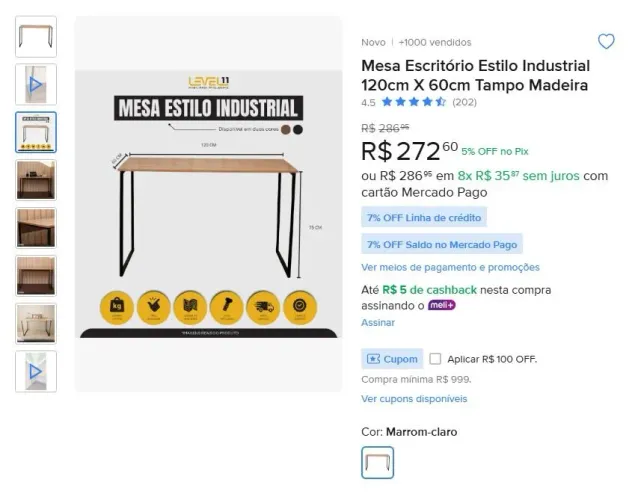The image size is (632, 500).
Task: Add product to favorites with heart icon
Action: click(x=606, y=41)
